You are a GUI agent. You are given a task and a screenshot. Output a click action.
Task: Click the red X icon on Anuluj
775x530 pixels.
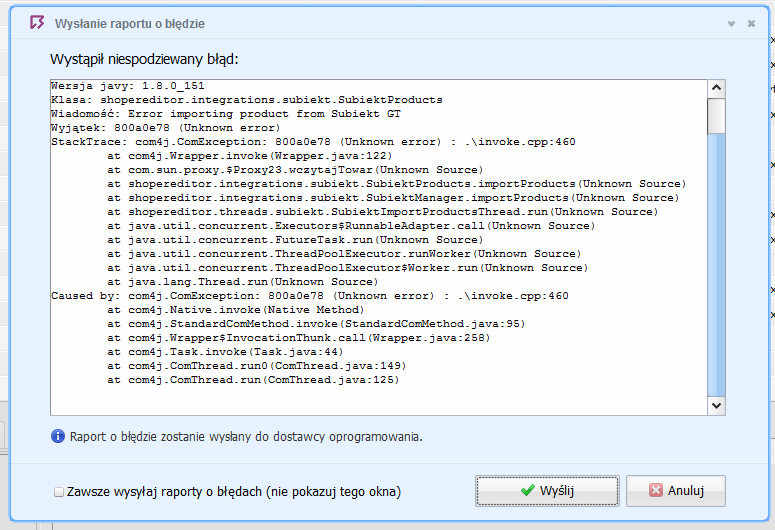656,490
